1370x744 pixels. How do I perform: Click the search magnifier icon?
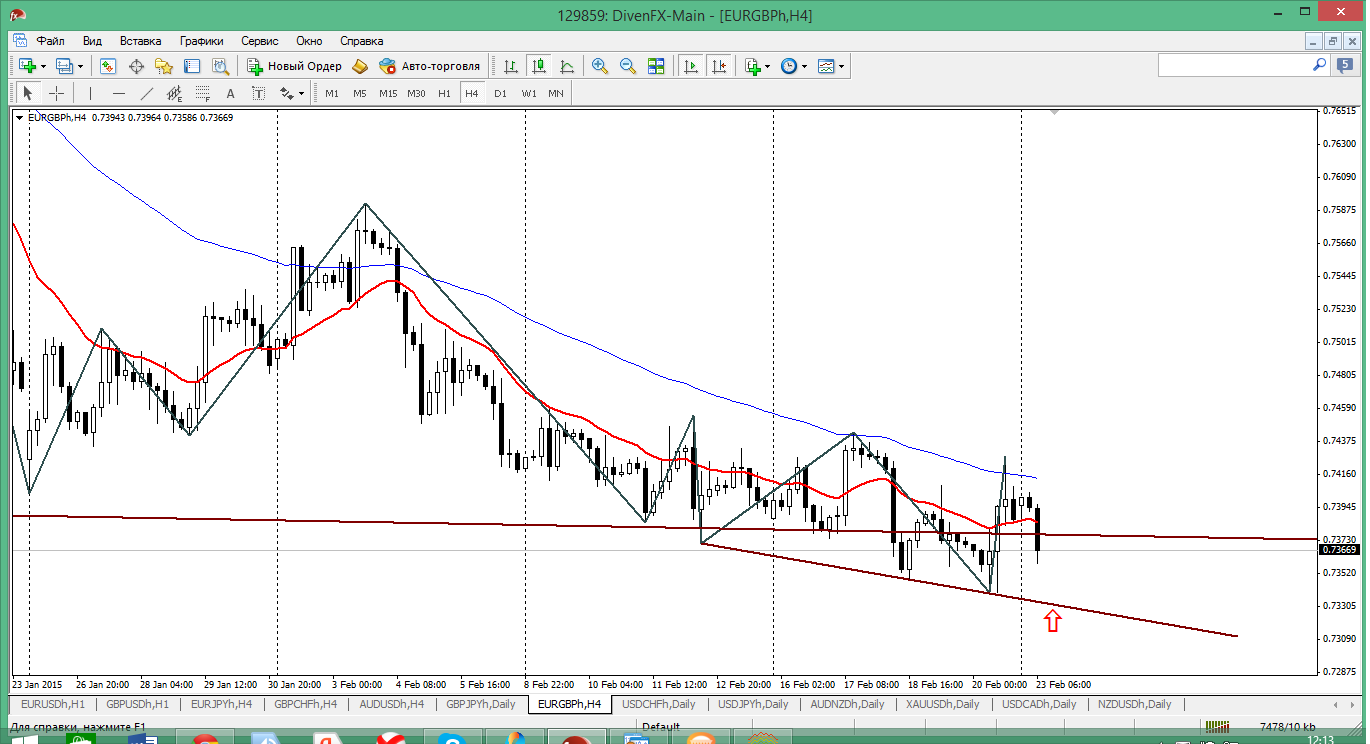[x=1320, y=65]
